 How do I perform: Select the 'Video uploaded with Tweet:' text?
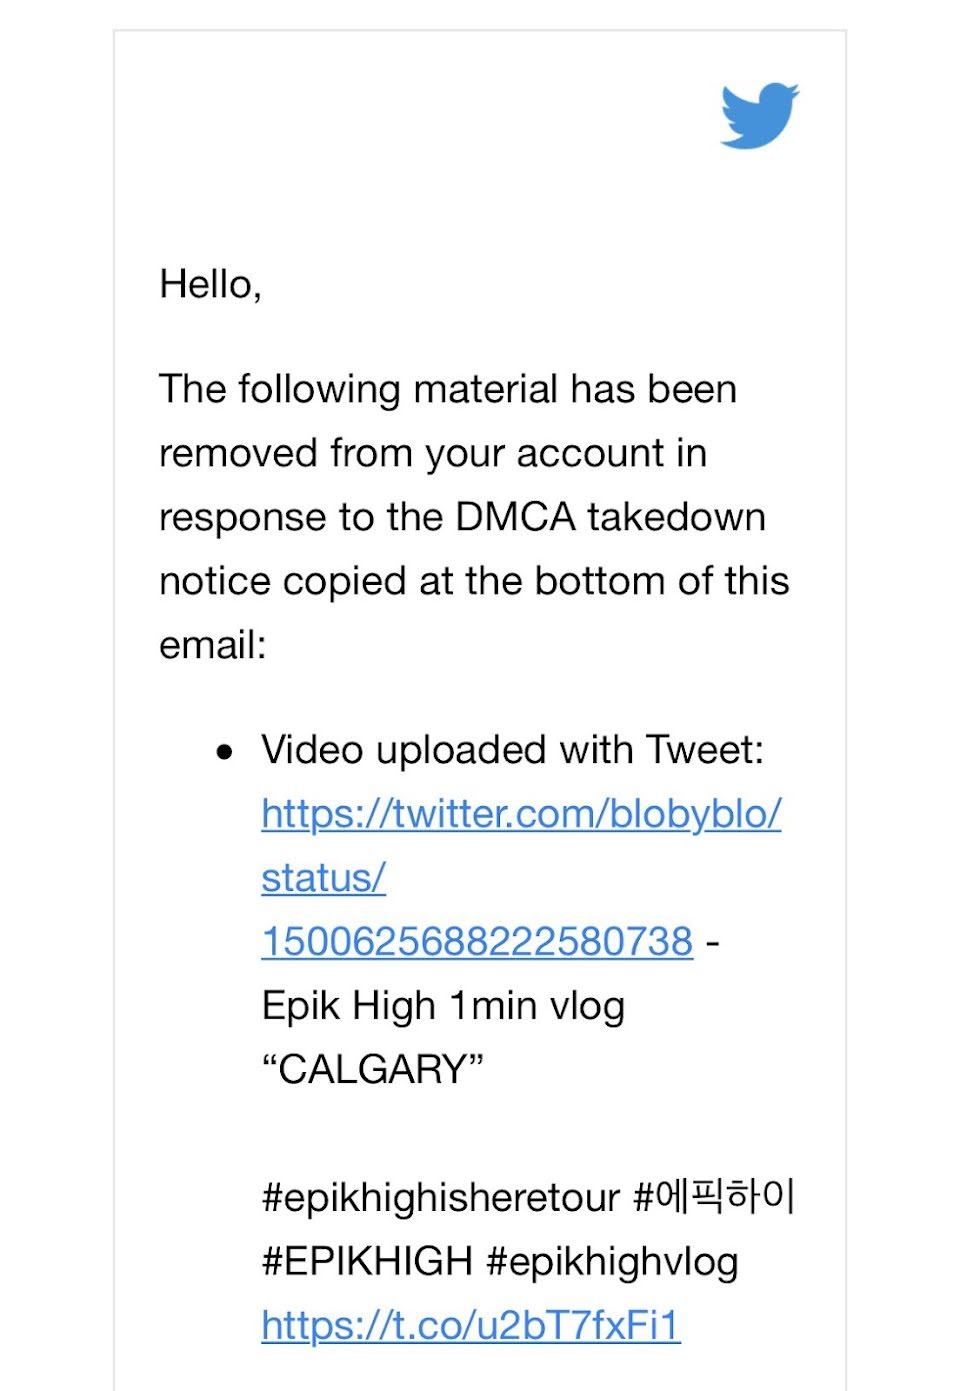512,750
